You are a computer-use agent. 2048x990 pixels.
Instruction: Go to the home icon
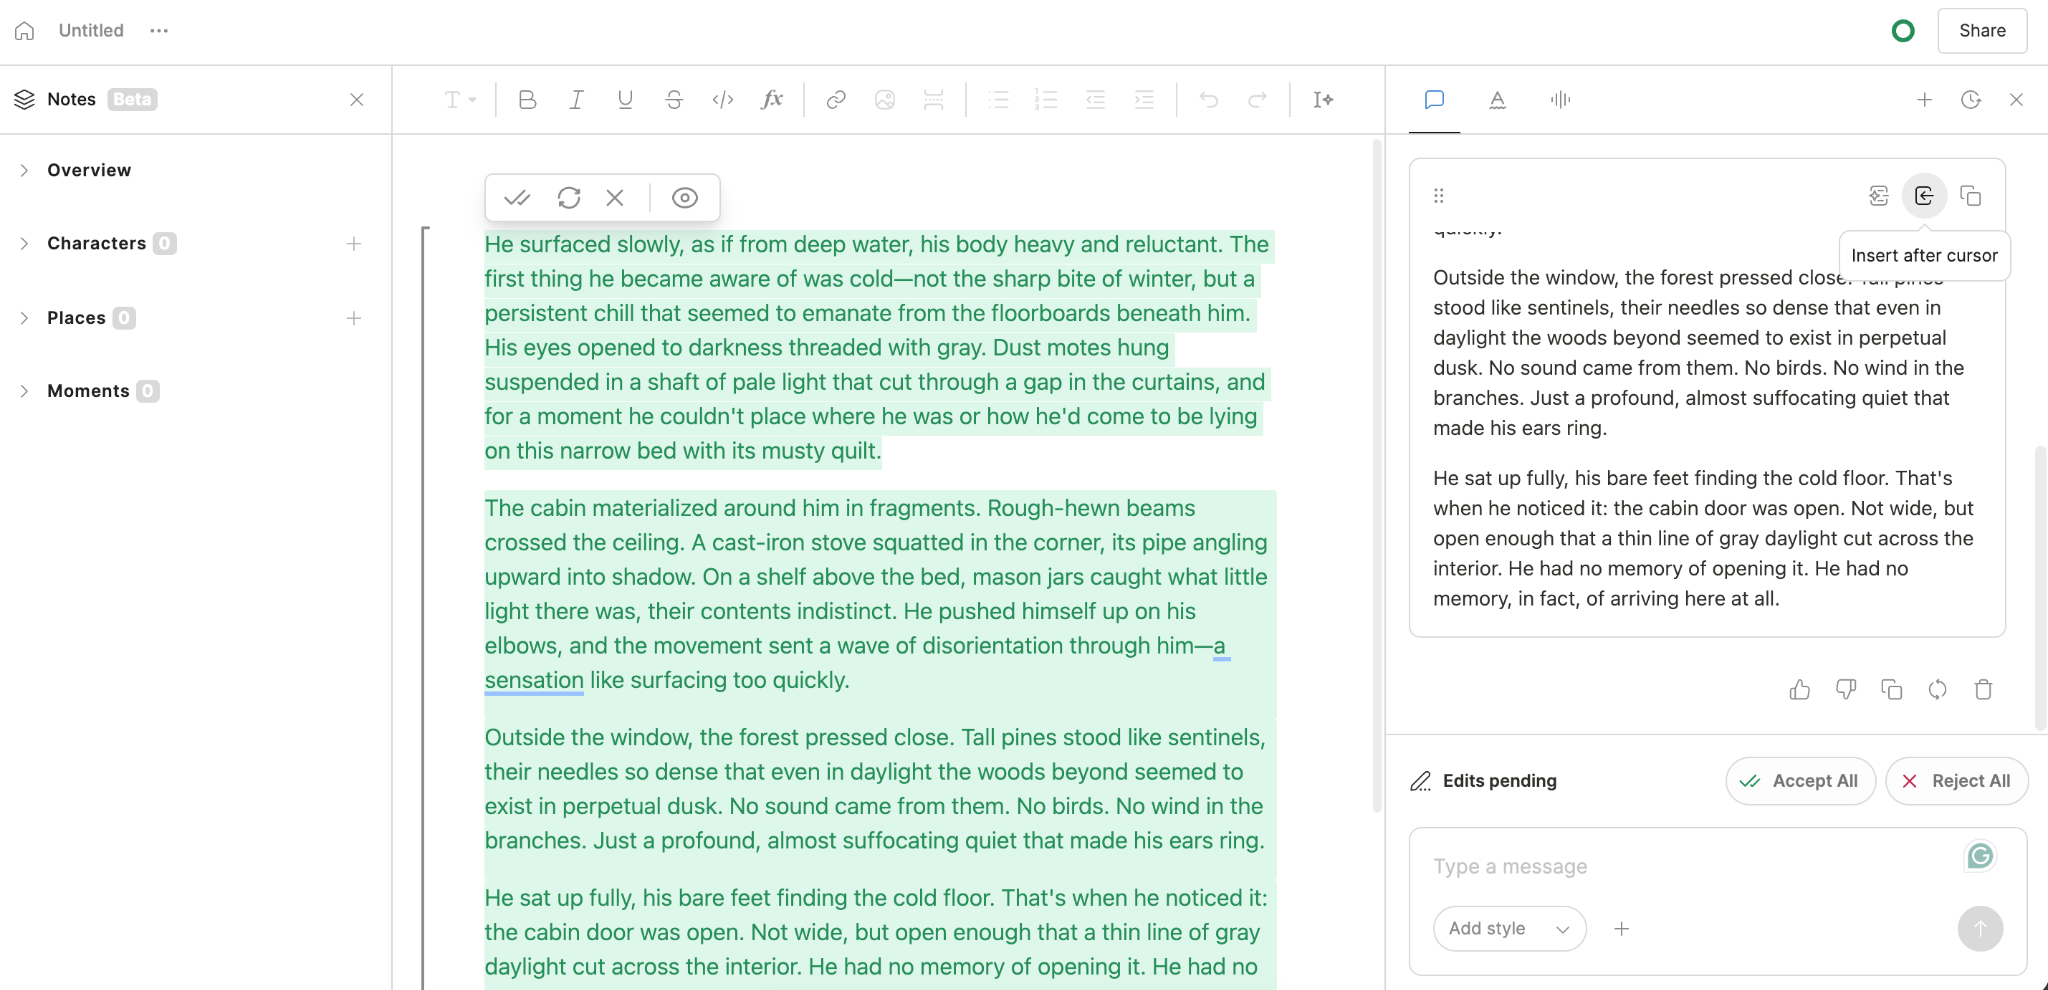[x=25, y=31]
